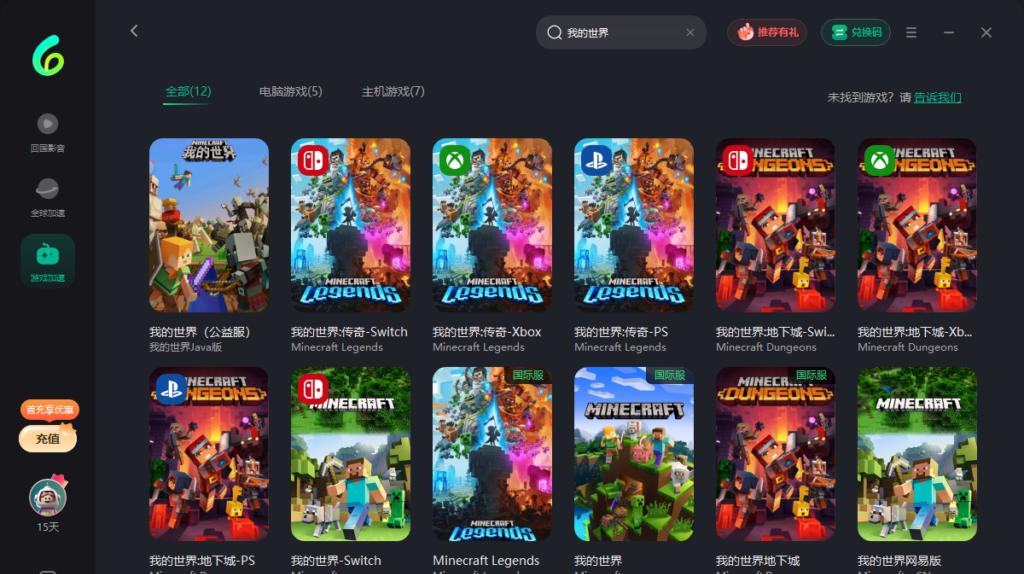Click the 我的世界:传奇-PS title text
Screen dimensions: 1024x574
click(621, 332)
